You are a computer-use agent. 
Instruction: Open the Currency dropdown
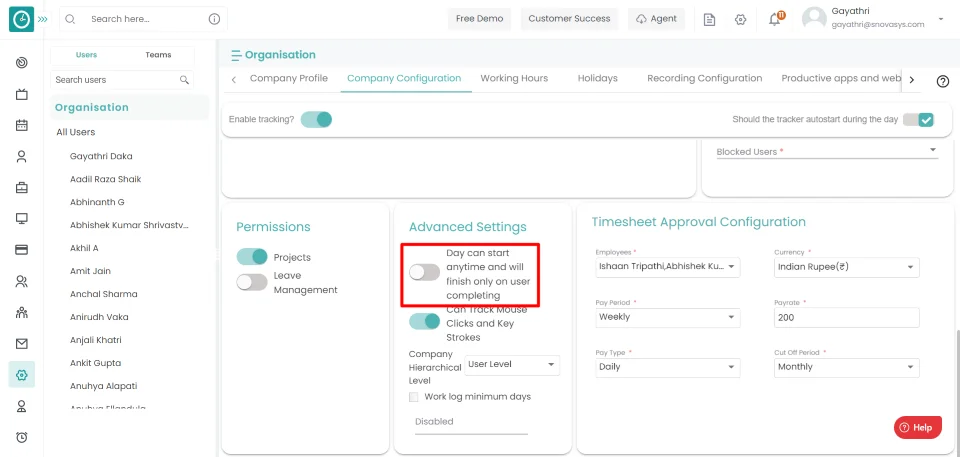(x=846, y=267)
